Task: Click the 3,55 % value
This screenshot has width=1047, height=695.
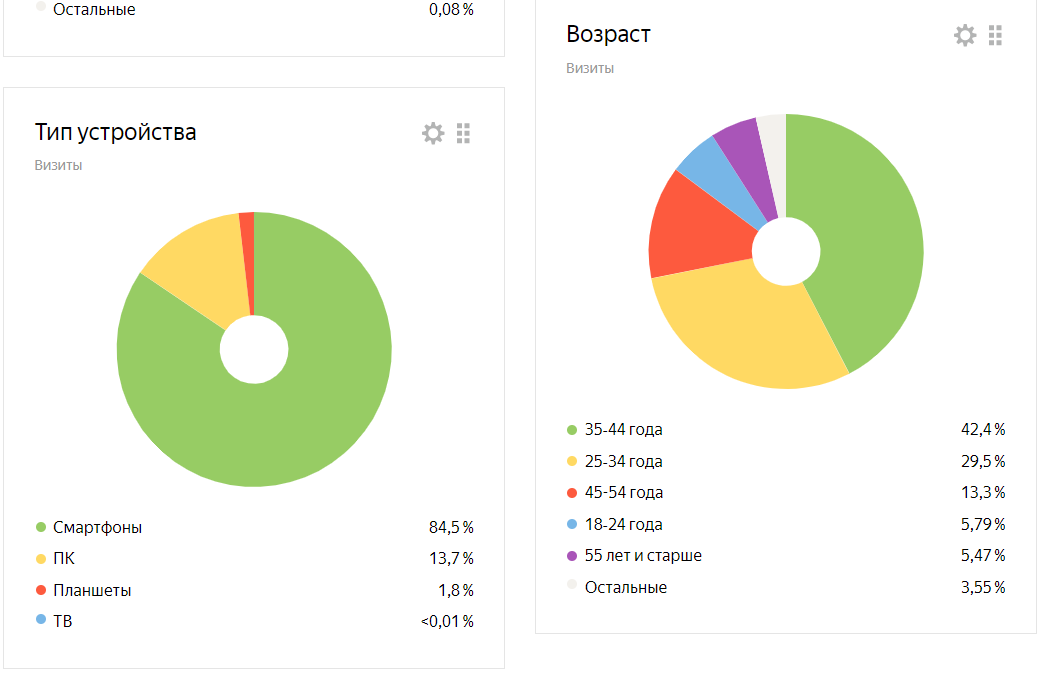Action: [x=983, y=588]
